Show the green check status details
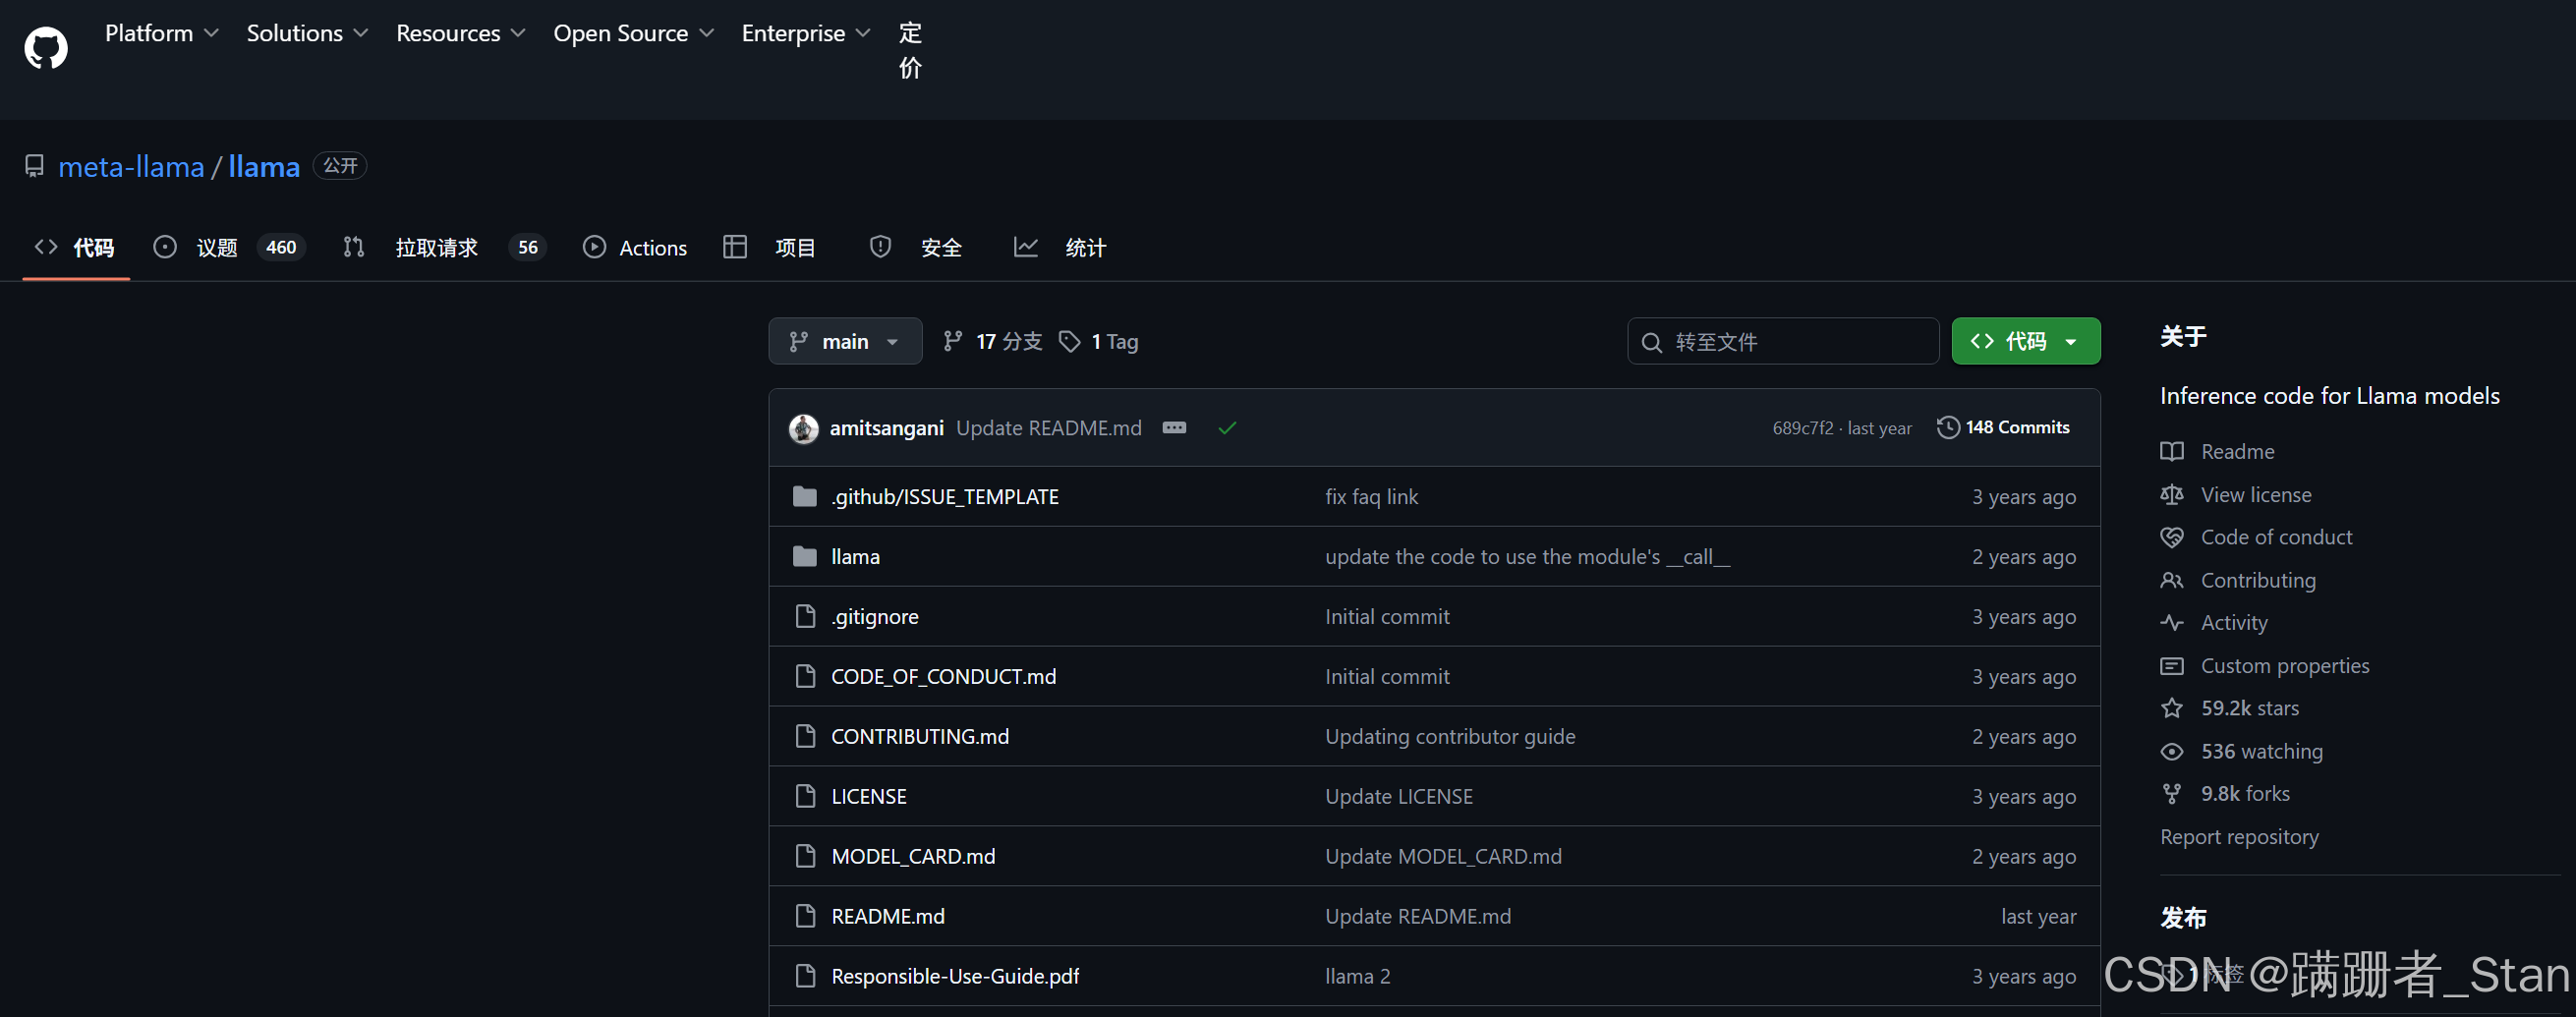Screen dimensions: 2576x1017 [1227, 428]
